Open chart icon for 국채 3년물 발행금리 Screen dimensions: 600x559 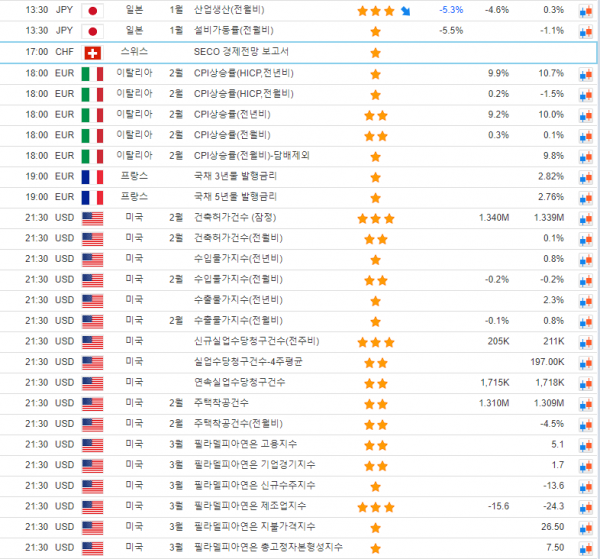pos(585,176)
